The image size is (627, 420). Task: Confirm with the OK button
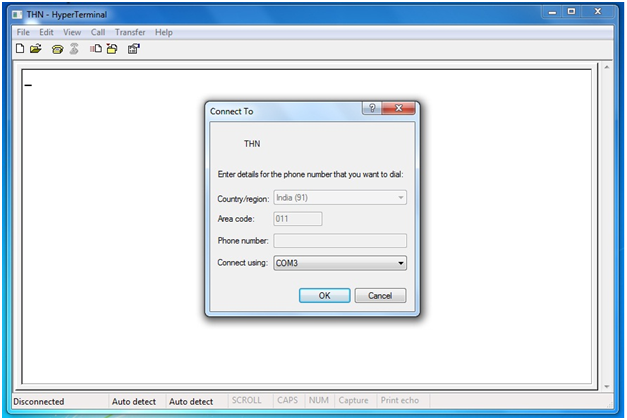point(324,296)
